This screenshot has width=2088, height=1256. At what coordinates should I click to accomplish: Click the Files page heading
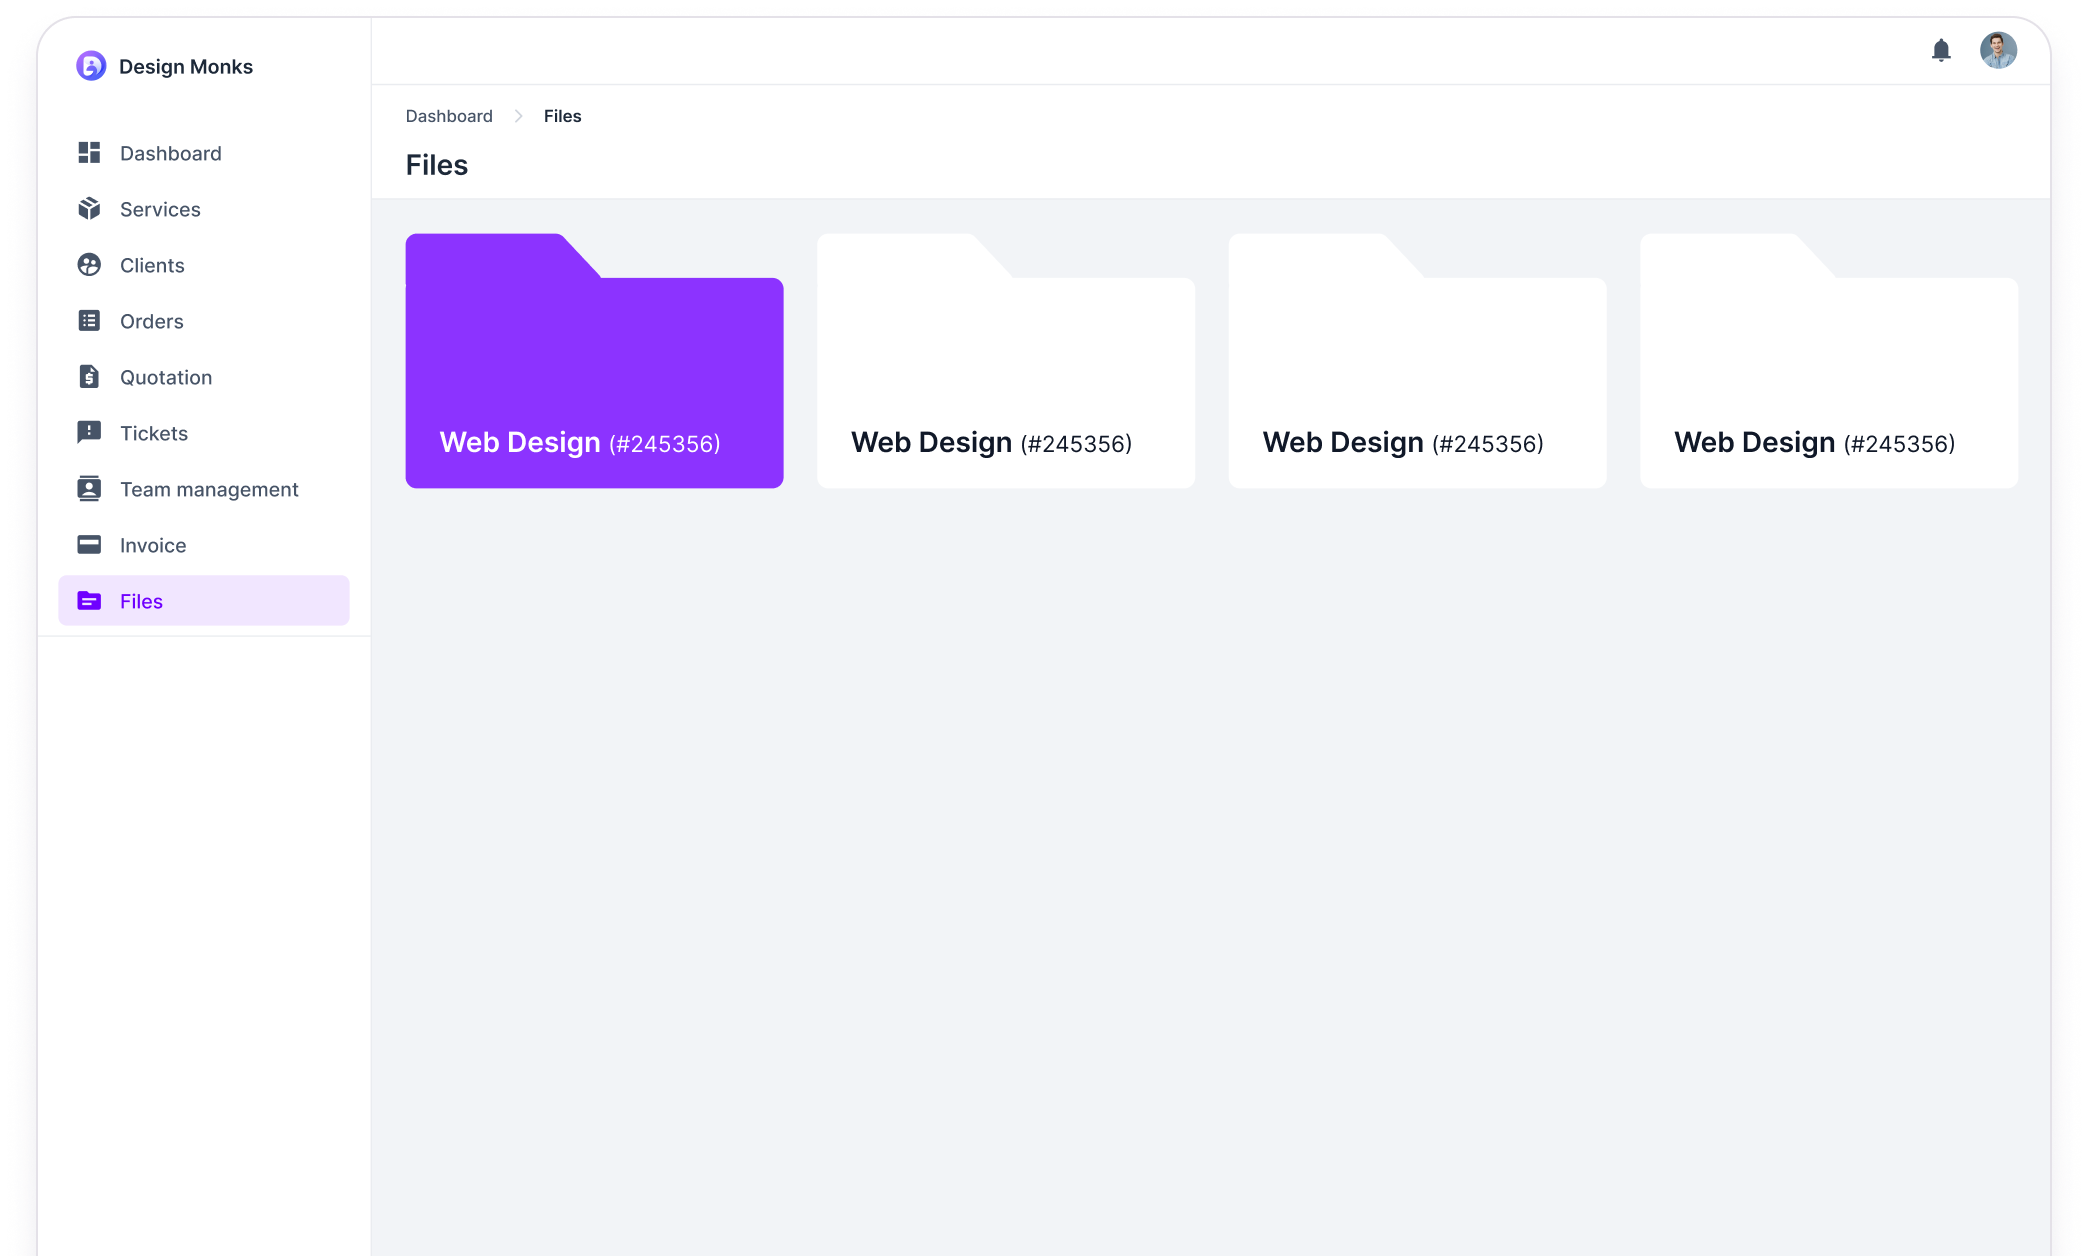[x=437, y=165]
